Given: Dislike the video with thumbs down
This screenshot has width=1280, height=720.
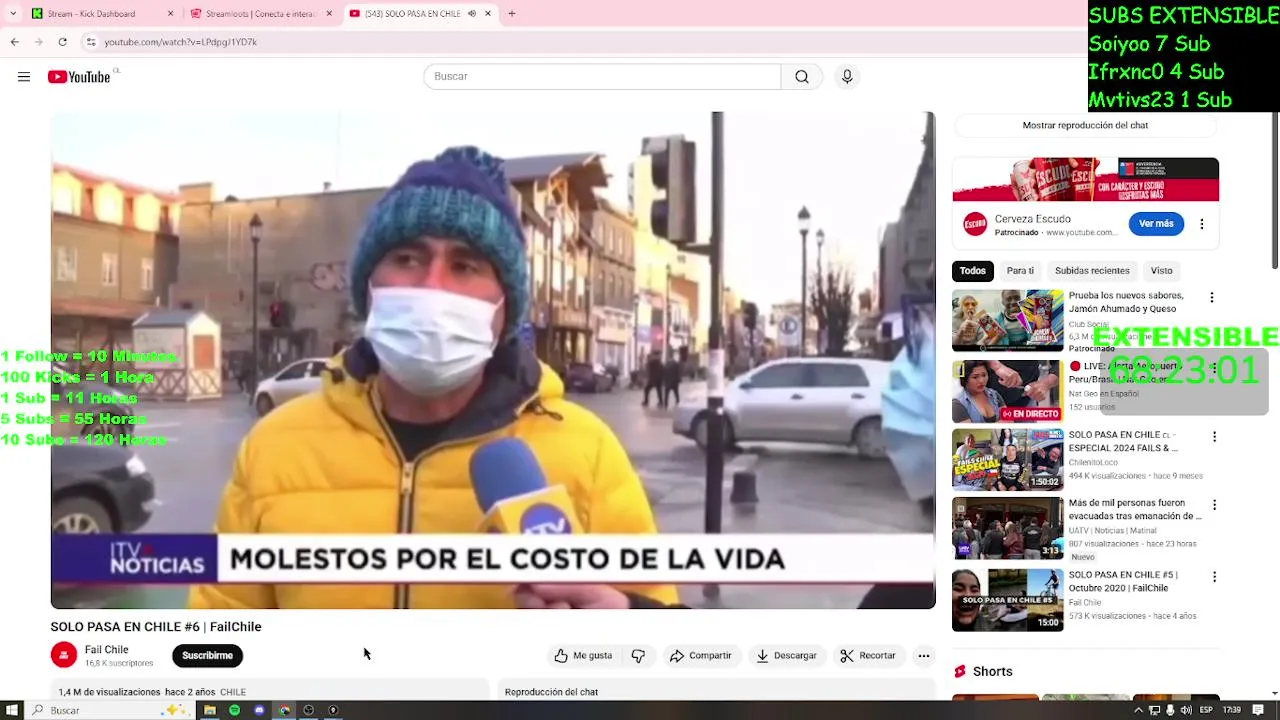Looking at the screenshot, I should click(638, 656).
